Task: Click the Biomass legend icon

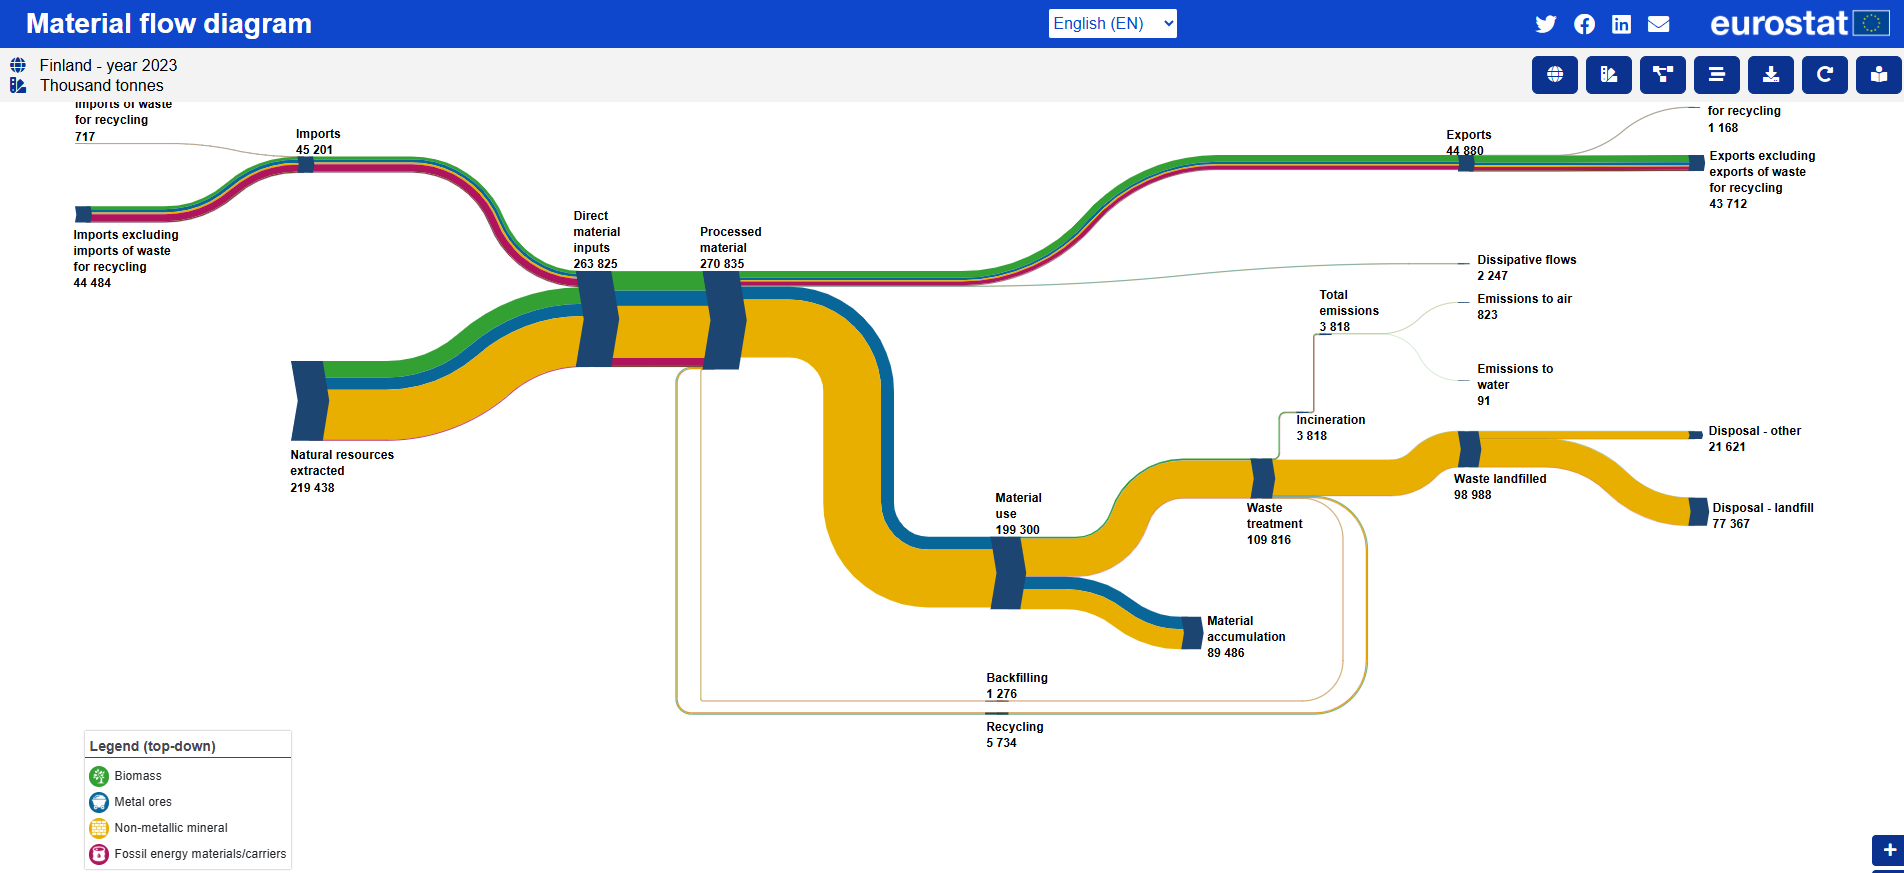Action: tap(99, 776)
